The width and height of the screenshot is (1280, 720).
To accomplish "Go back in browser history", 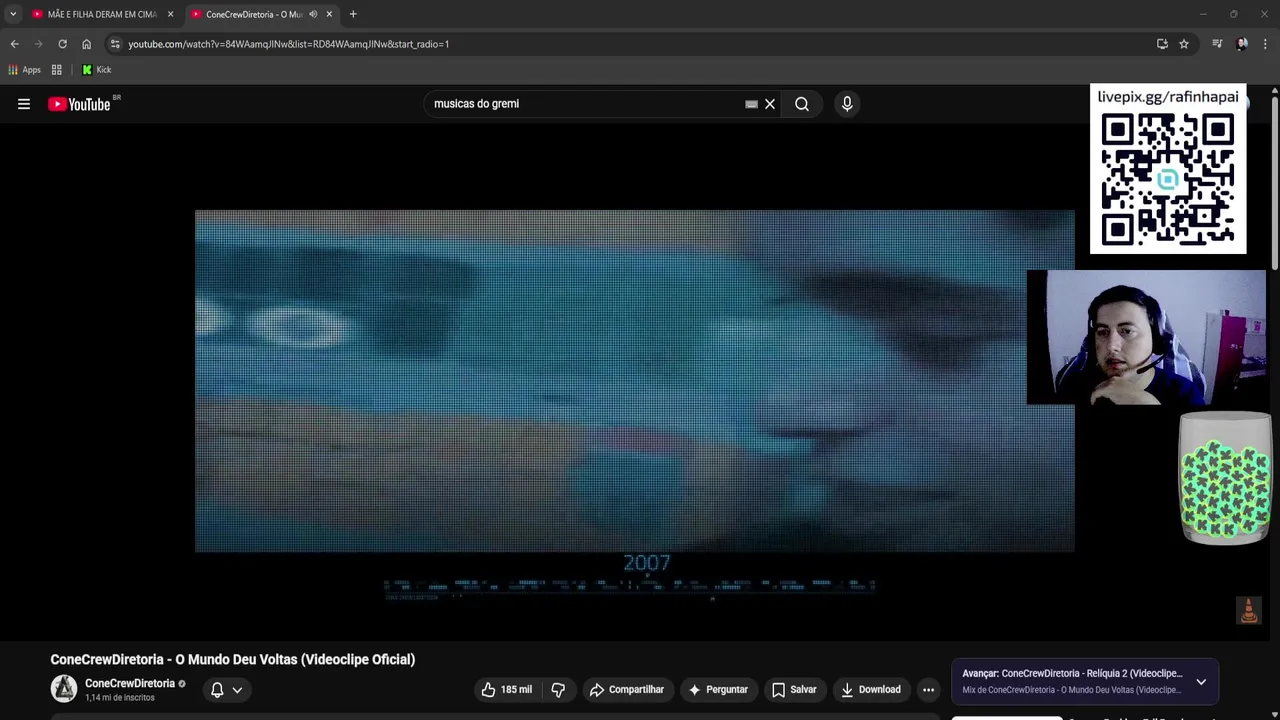I will click(x=14, y=44).
